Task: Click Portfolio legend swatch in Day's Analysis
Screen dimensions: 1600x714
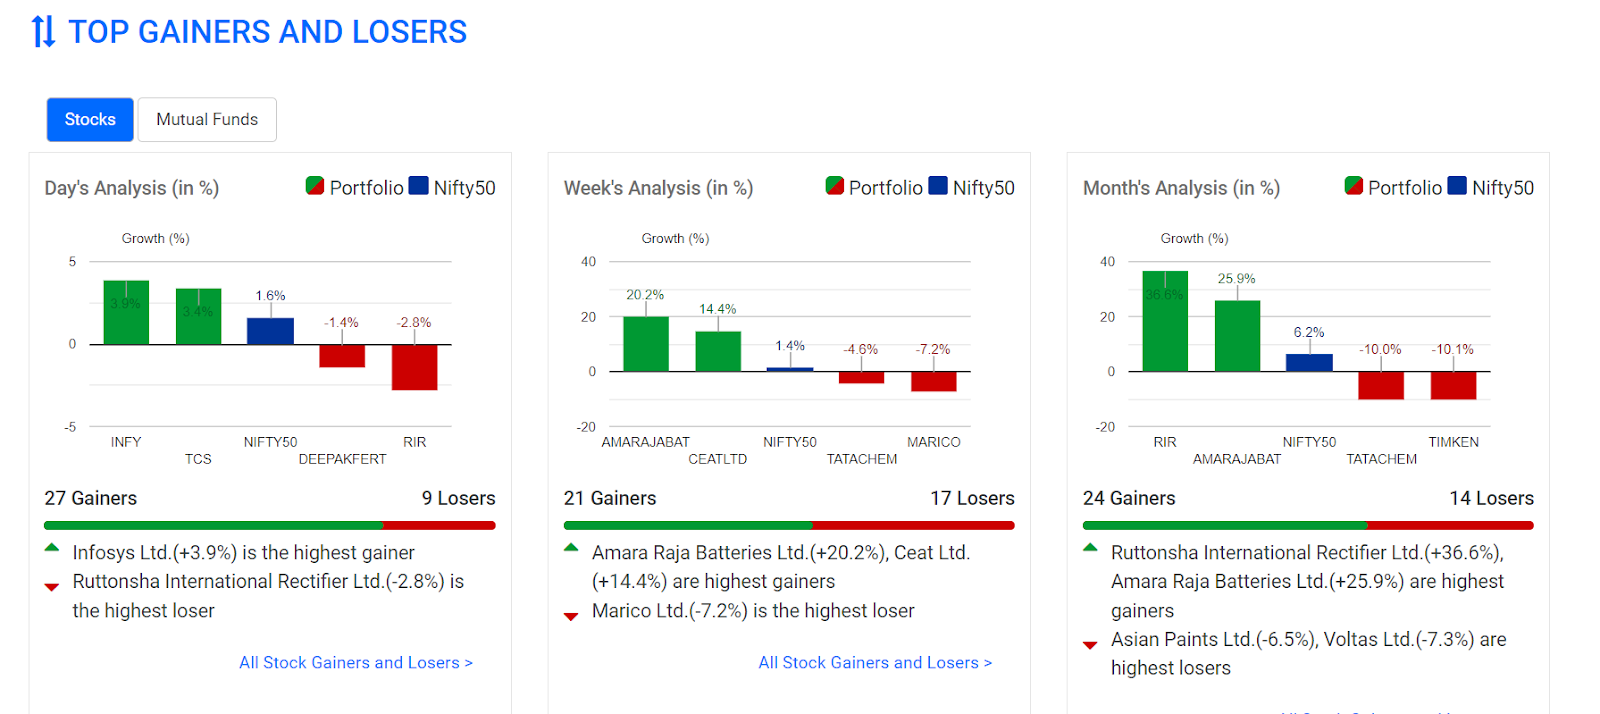Action: click(315, 186)
